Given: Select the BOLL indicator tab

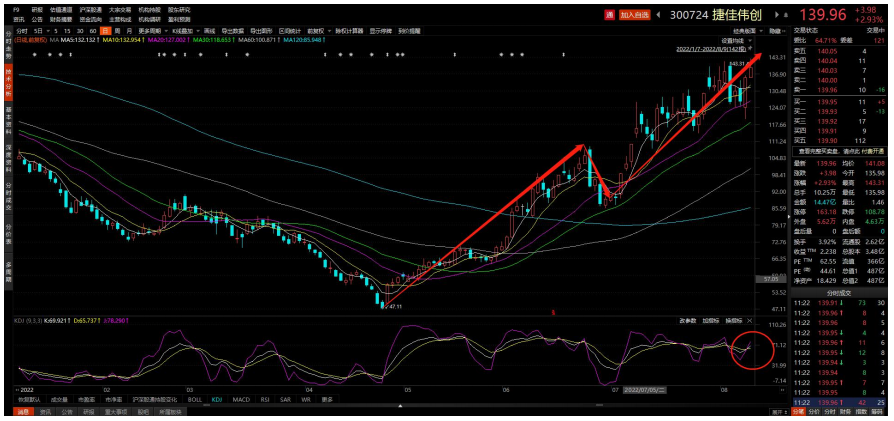Looking at the screenshot, I should 194,399.
